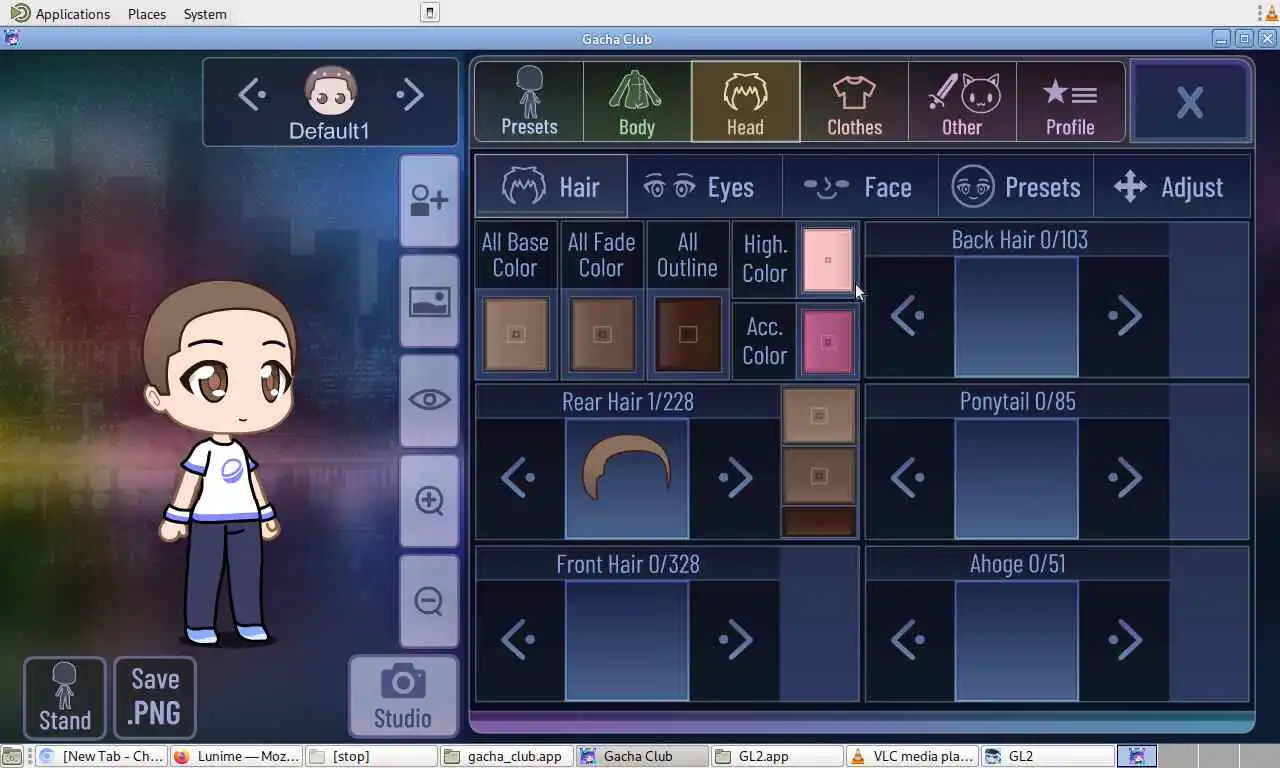Close the editor with the X button

(1190, 102)
